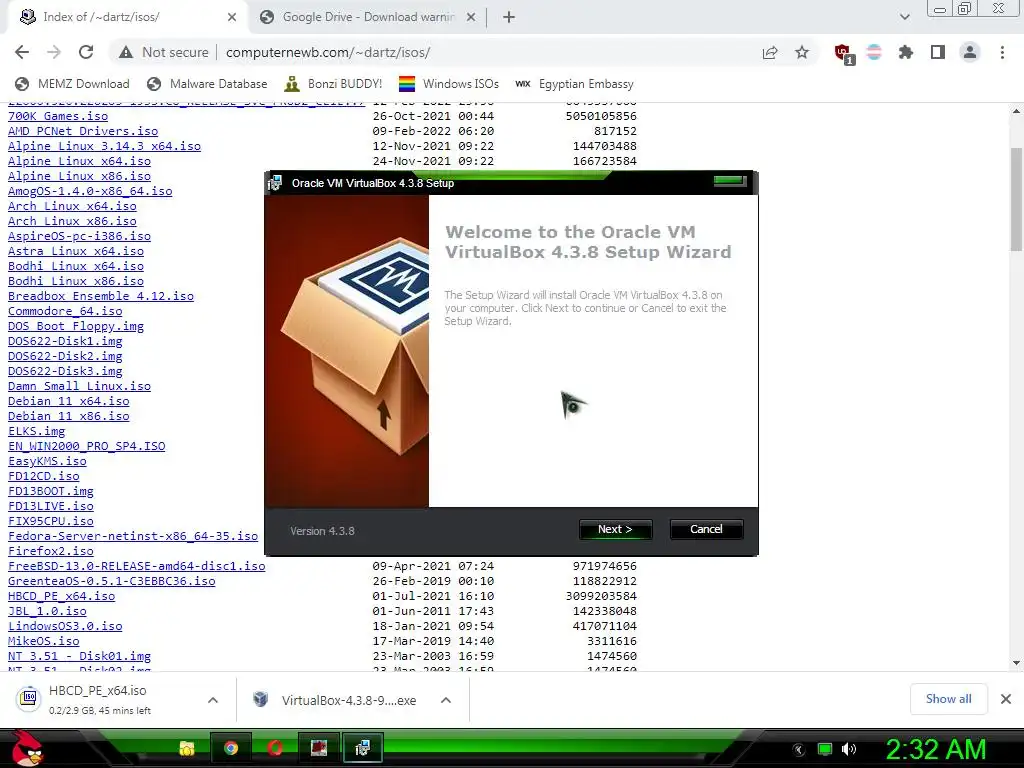Click the 2:32 AM clock
Screen dimensions: 1024x768
pos(936,749)
